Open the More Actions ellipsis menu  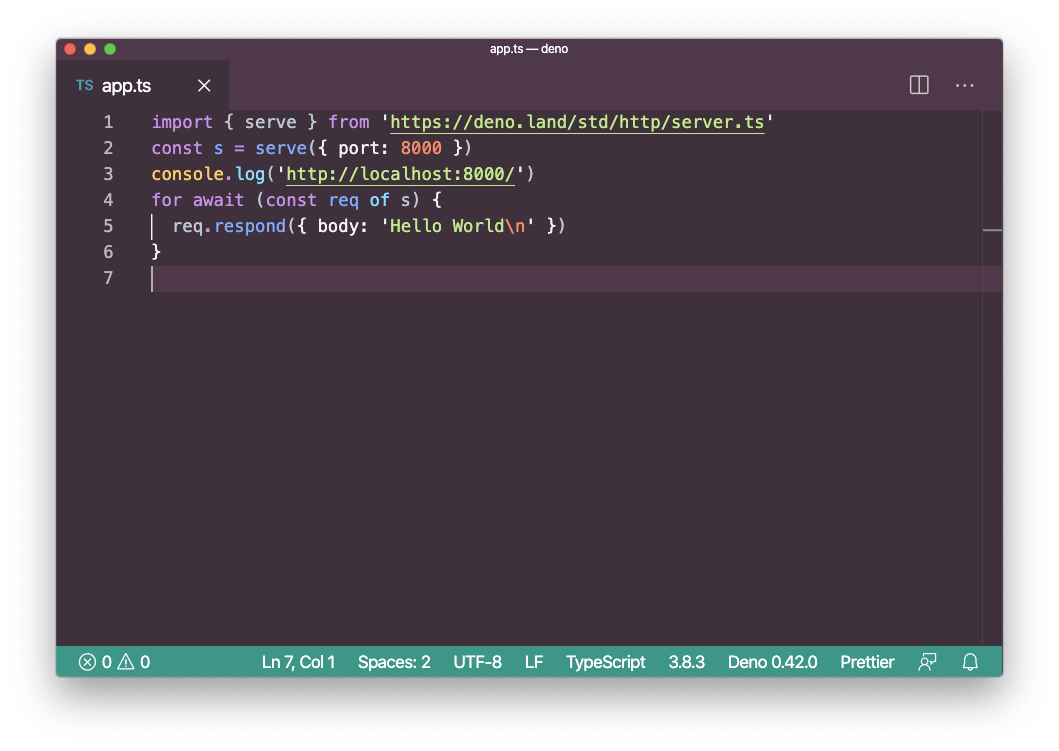pos(964,86)
